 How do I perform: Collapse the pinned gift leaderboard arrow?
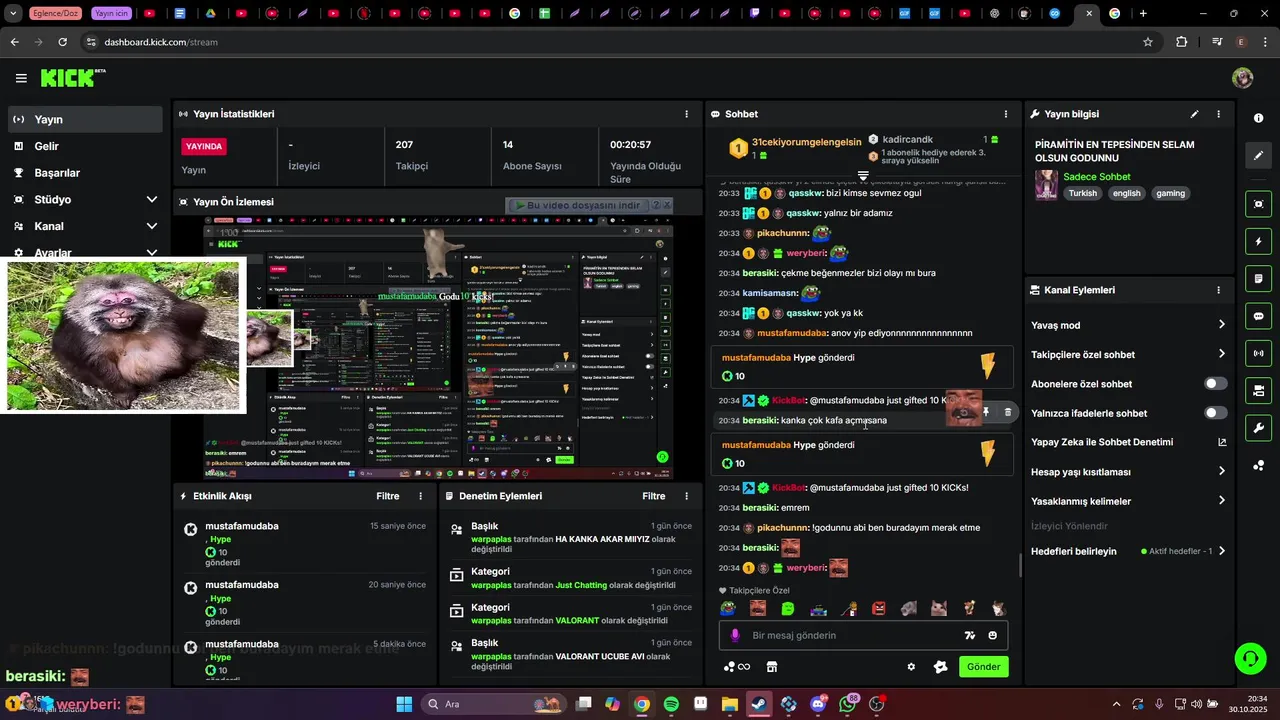(863, 176)
